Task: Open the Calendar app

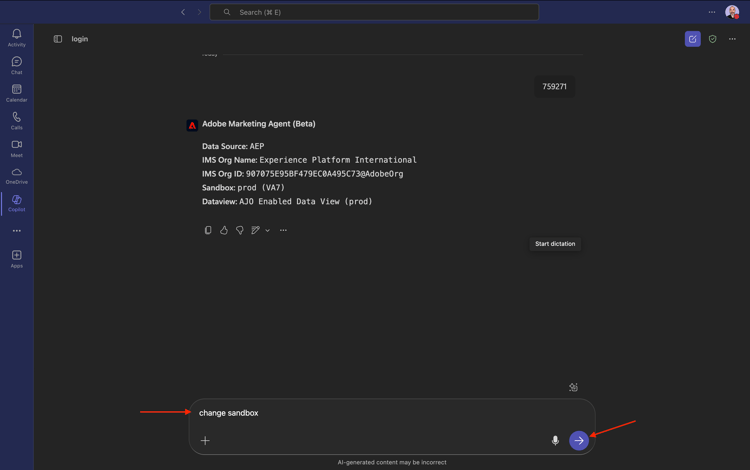Action: (x=17, y=93)
